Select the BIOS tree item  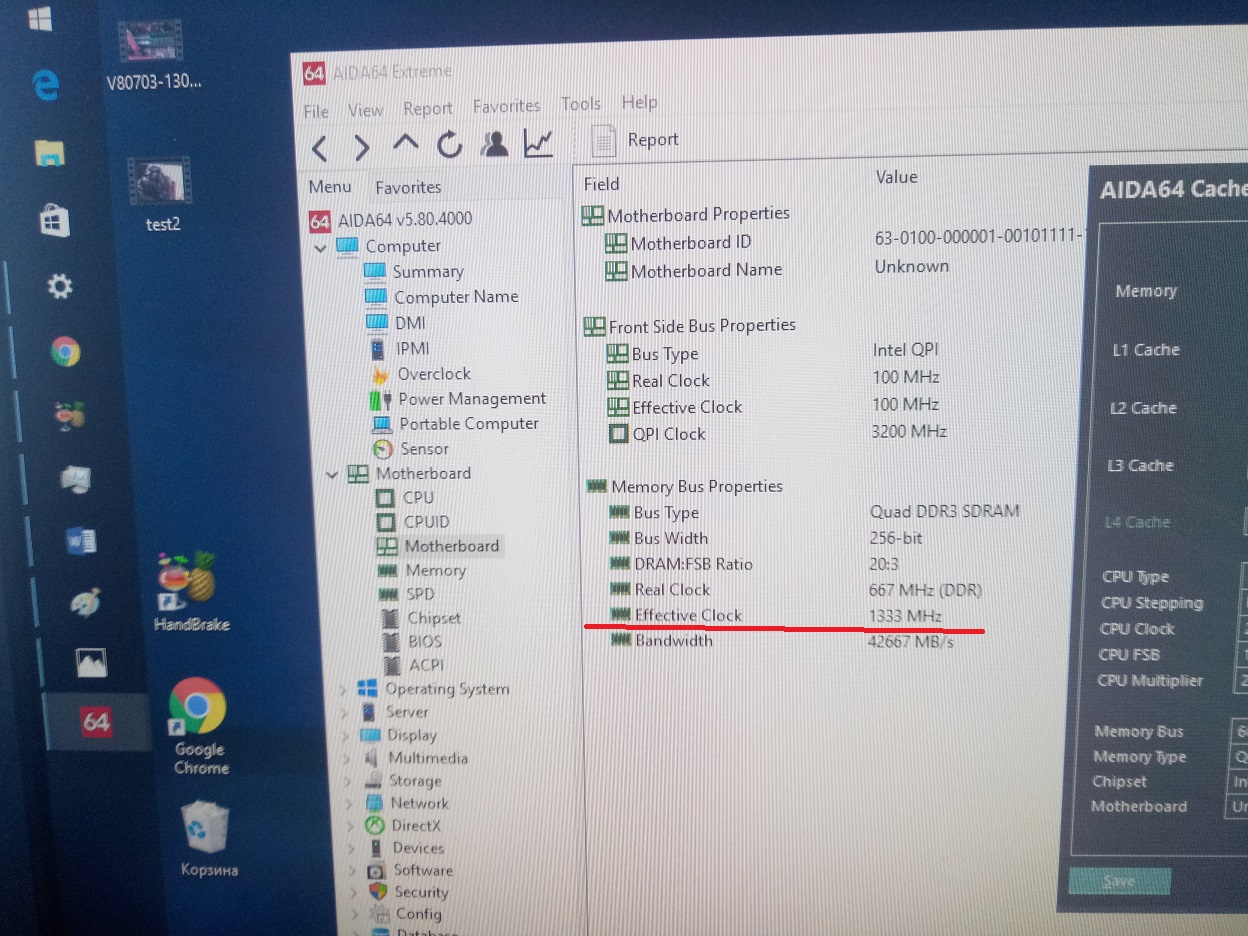pos(412,642)
